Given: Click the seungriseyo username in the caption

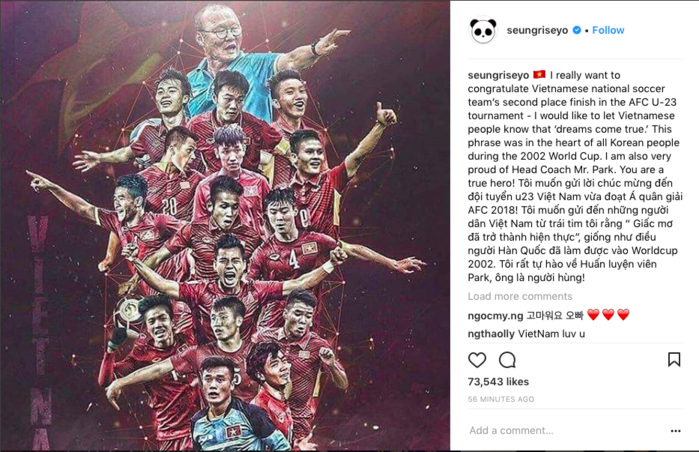Looking at the screenshot, I should point(498,75).
